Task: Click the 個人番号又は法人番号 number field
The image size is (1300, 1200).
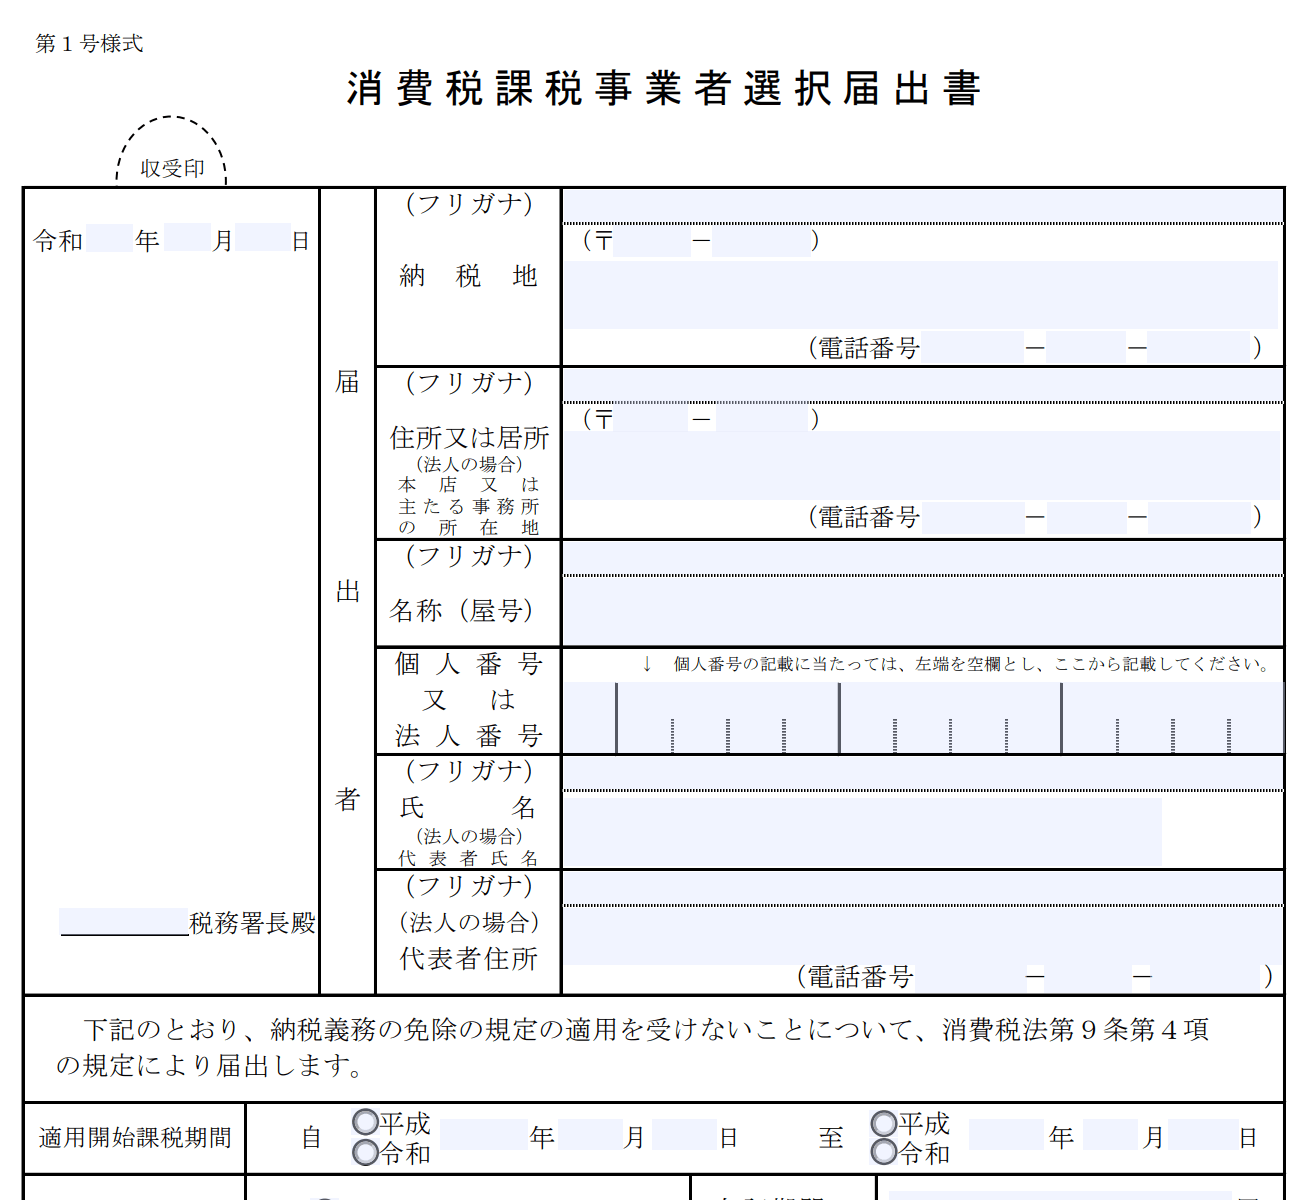Action: (x=922, y=717)
